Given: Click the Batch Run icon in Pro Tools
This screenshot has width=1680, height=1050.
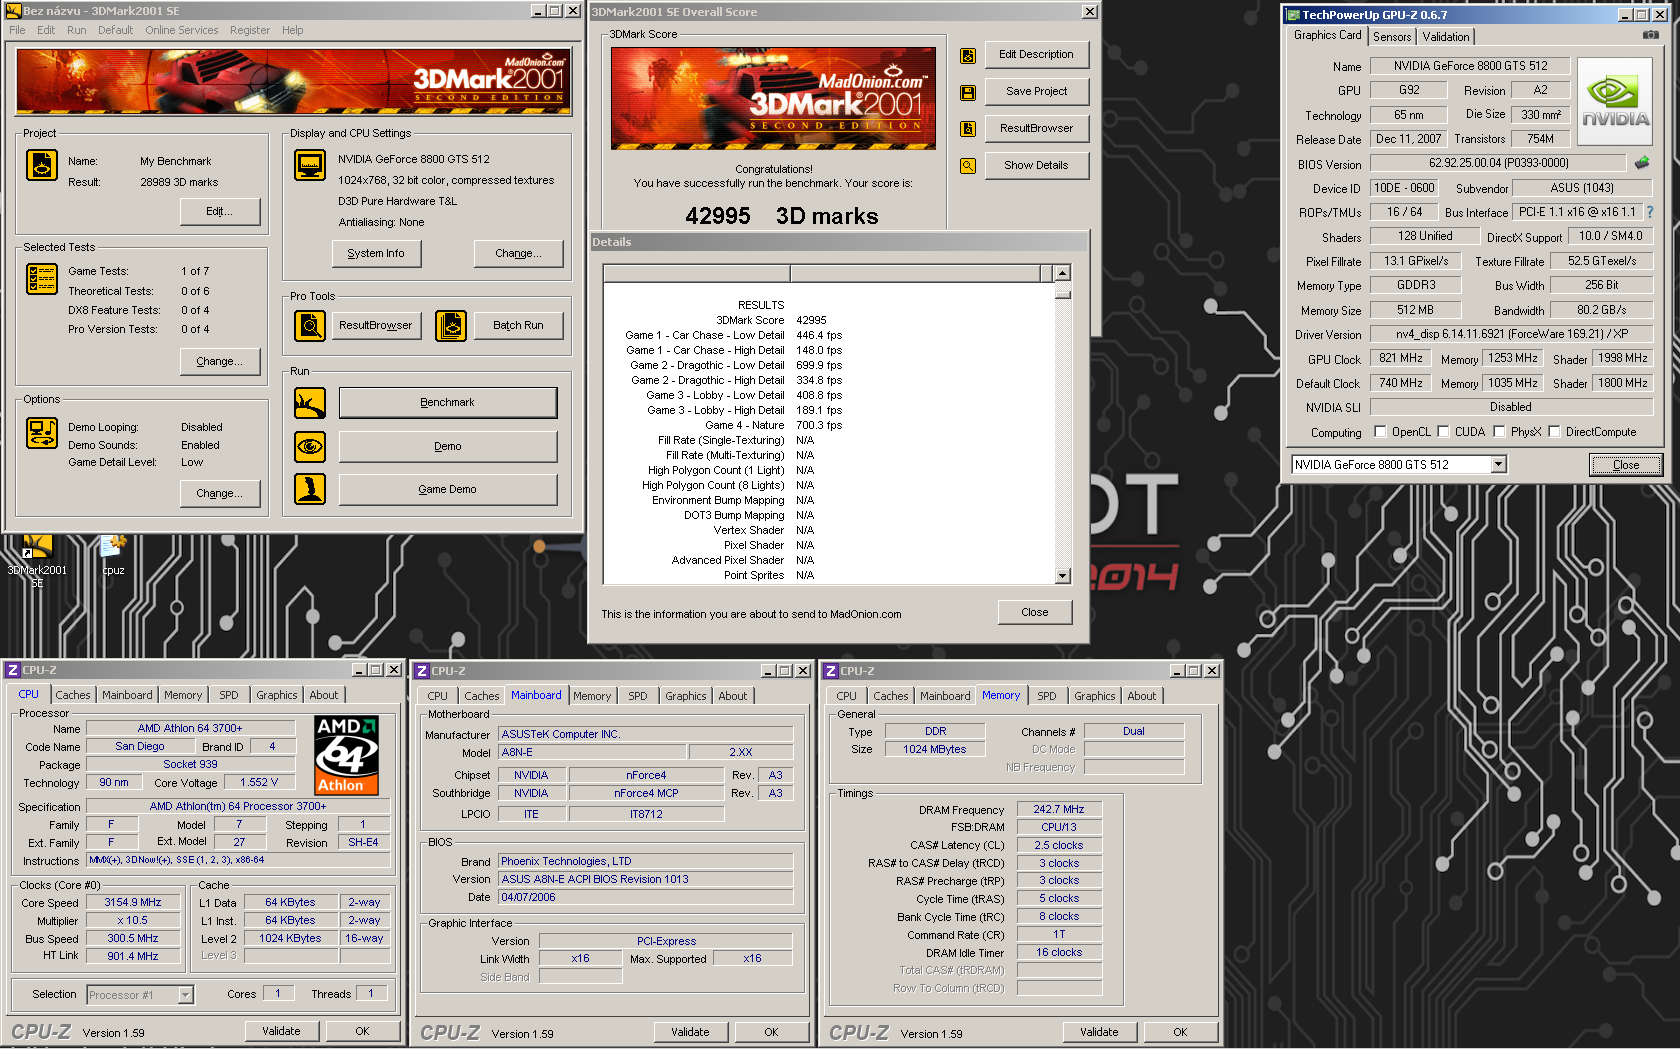Looking at the screenshot, I should (x=451, y=326).
